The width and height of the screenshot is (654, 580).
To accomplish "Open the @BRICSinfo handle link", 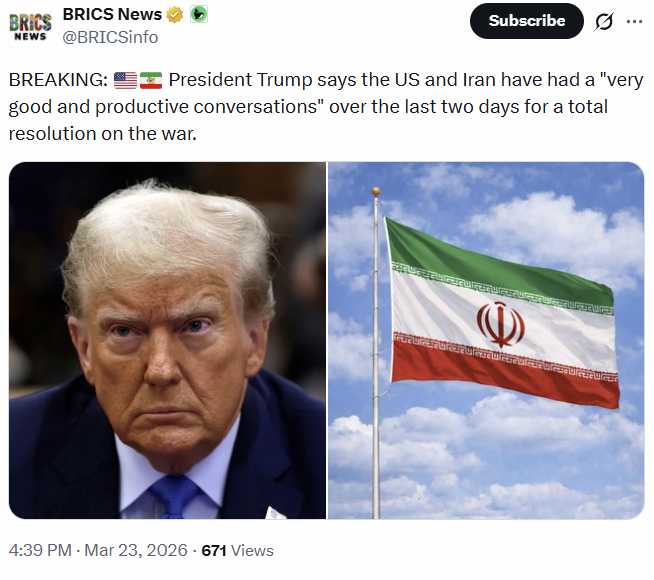I will pyautogui.click(x=110, y=37).
